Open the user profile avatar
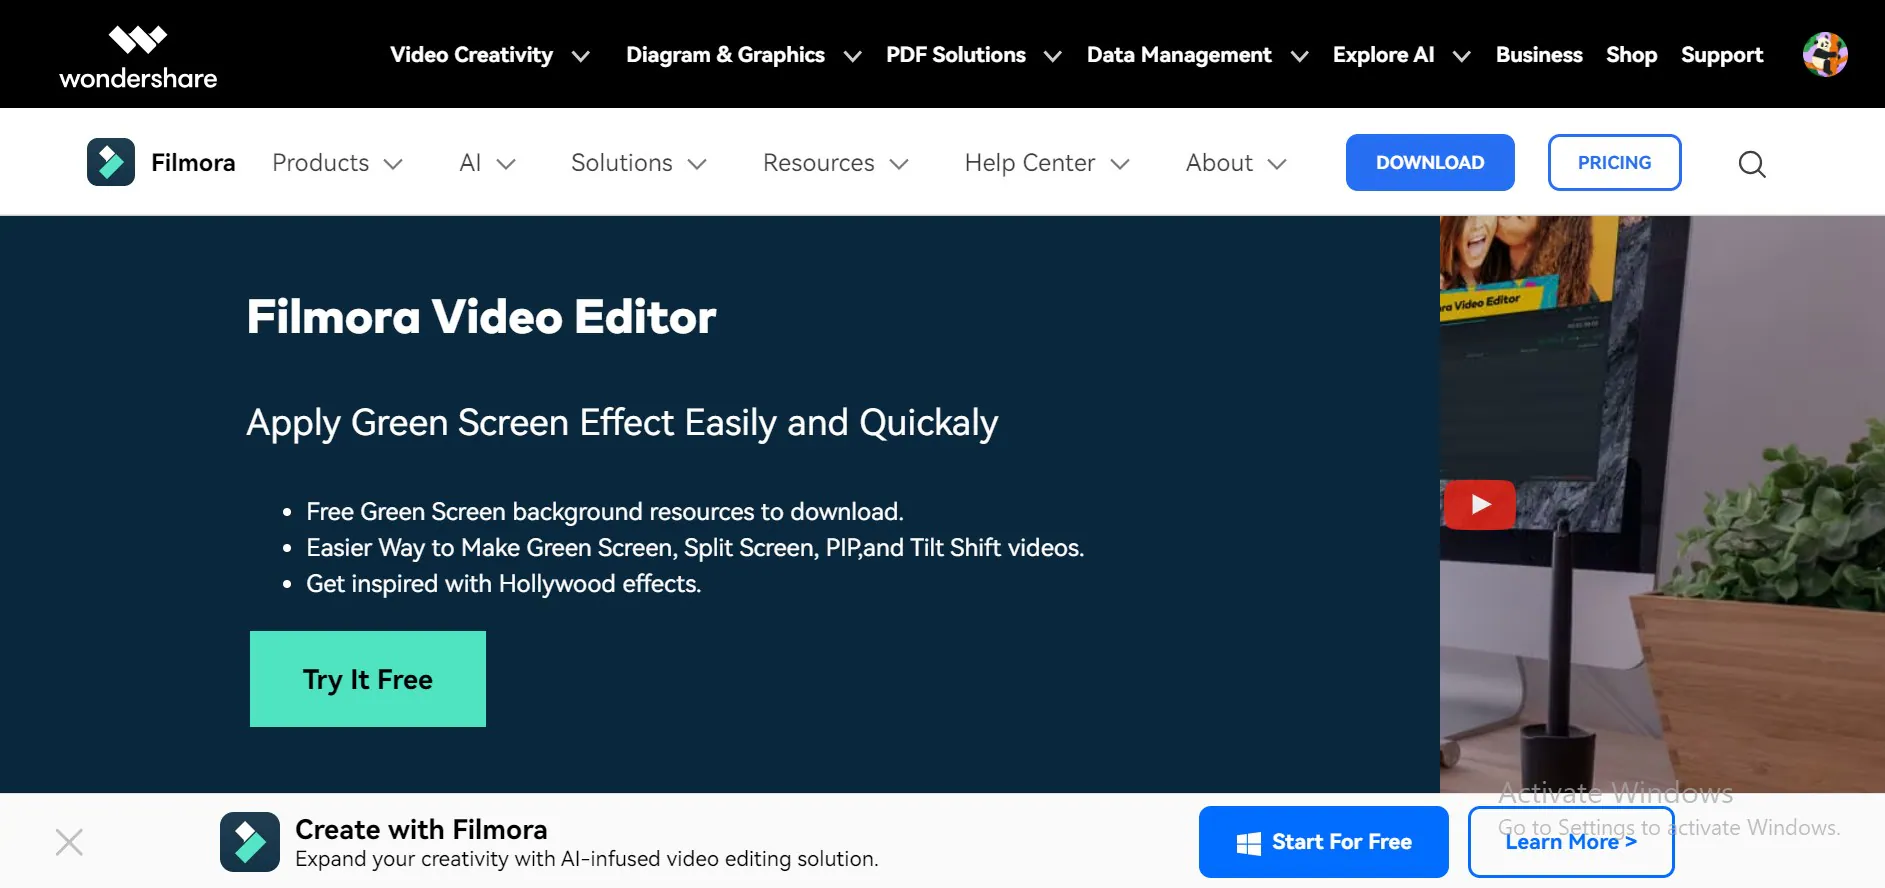Image resolution: width=1885 pixels, height=888 pixels. (x=1825, y=54)
